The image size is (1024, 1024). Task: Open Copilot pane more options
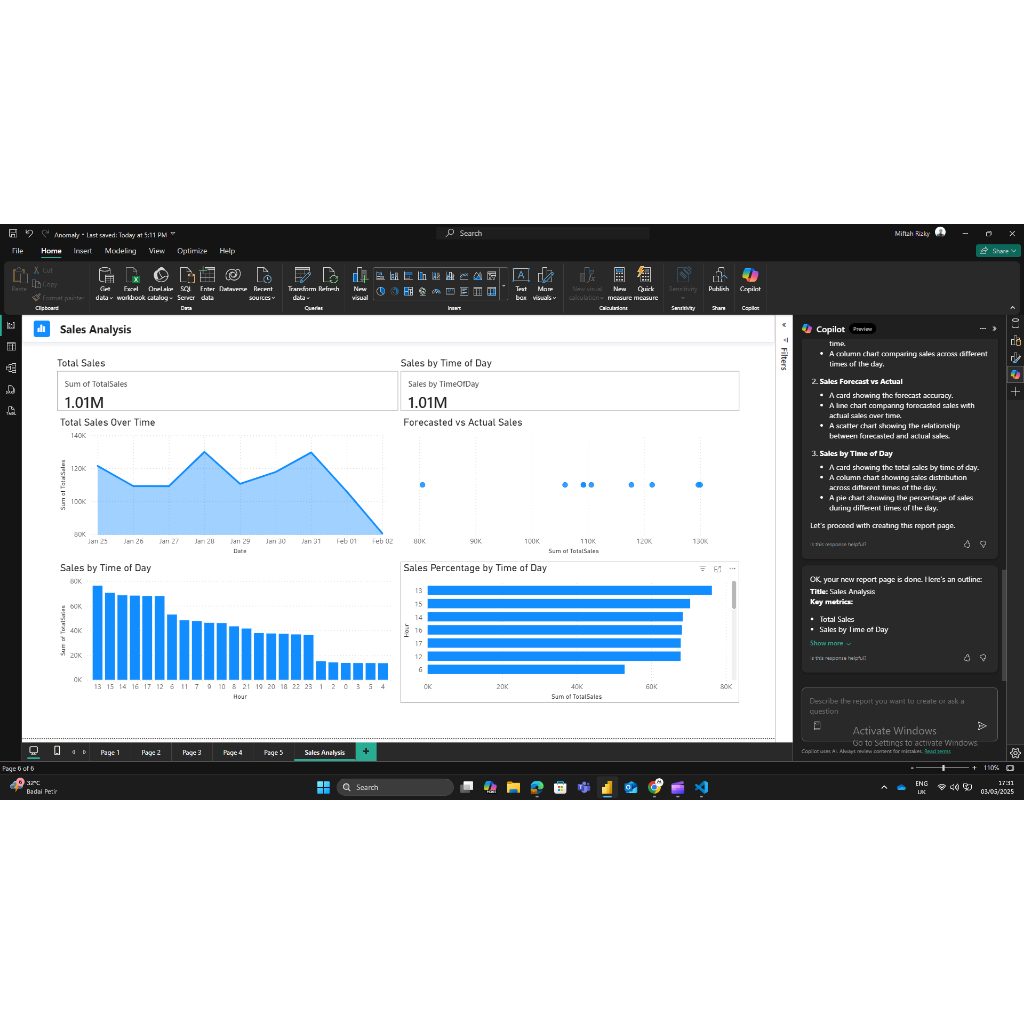coord(982,329)
